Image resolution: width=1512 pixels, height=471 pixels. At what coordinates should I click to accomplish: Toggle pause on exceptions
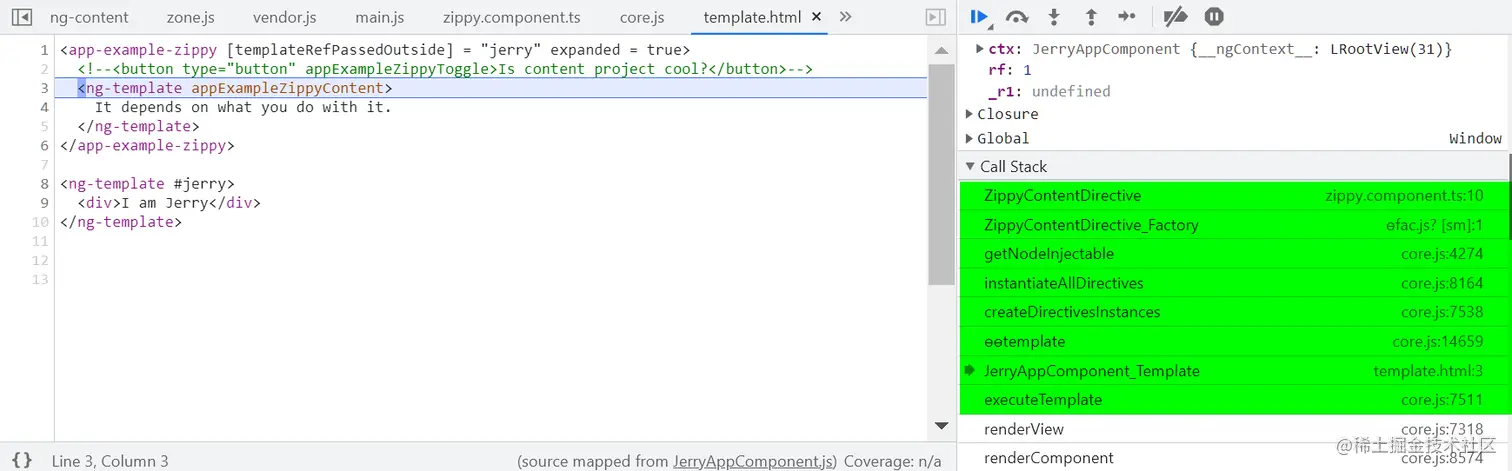[1214, 16]
